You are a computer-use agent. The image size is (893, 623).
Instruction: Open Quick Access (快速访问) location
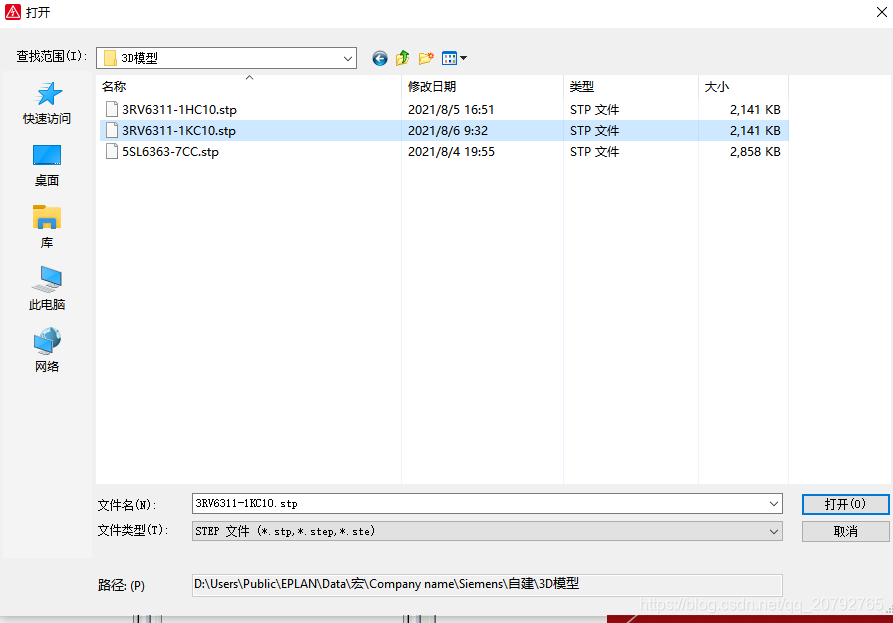coord(47,104)
